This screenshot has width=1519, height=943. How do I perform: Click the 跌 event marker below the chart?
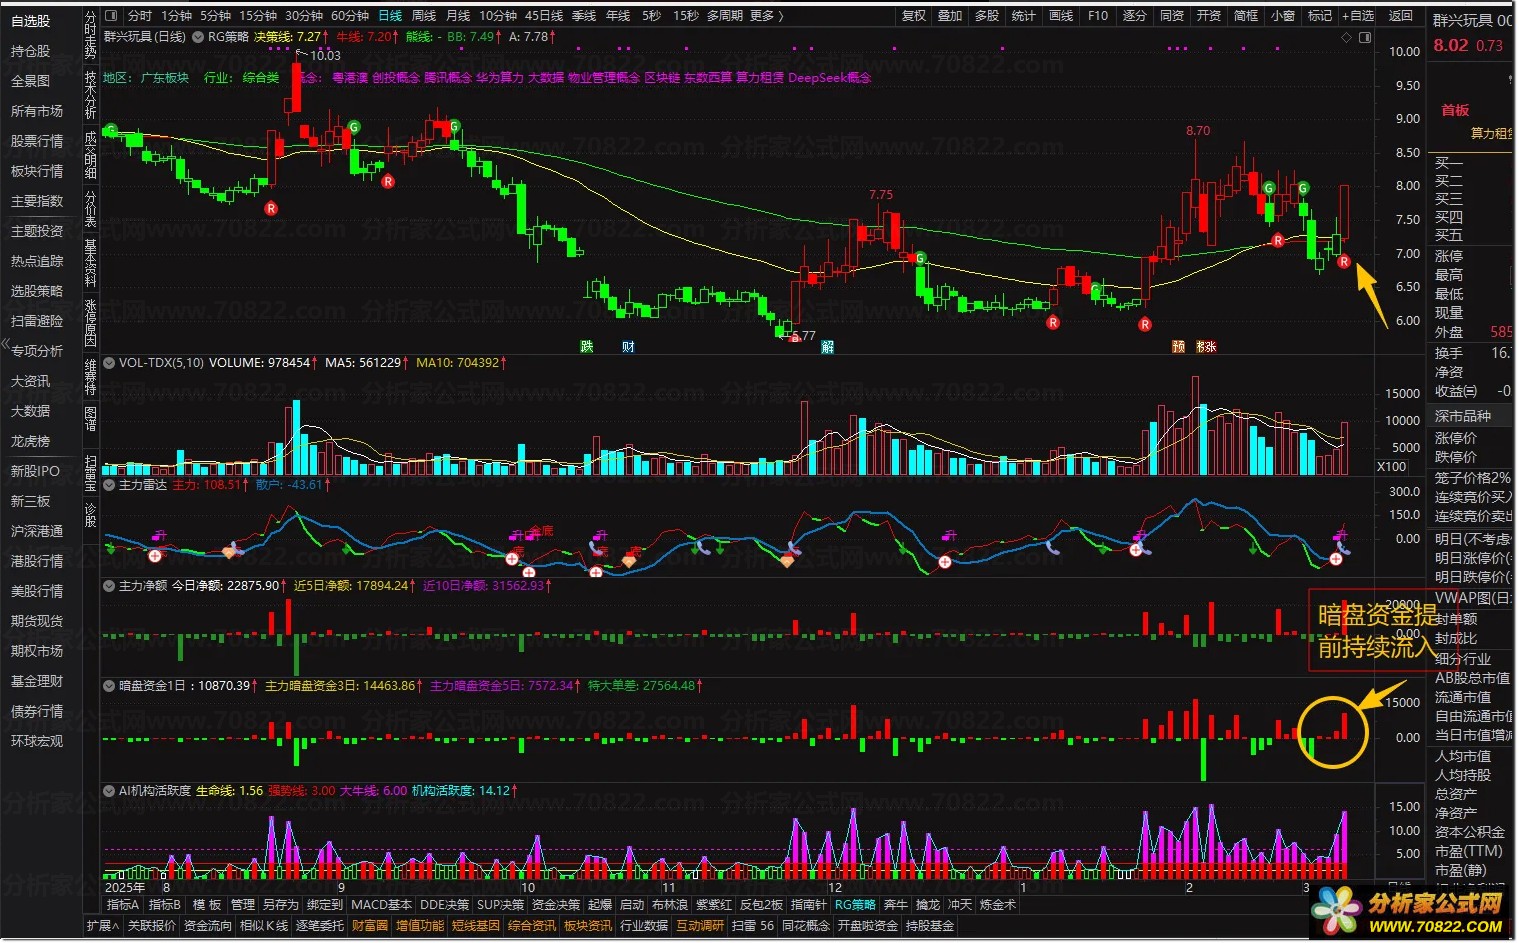tap(587, 346)
